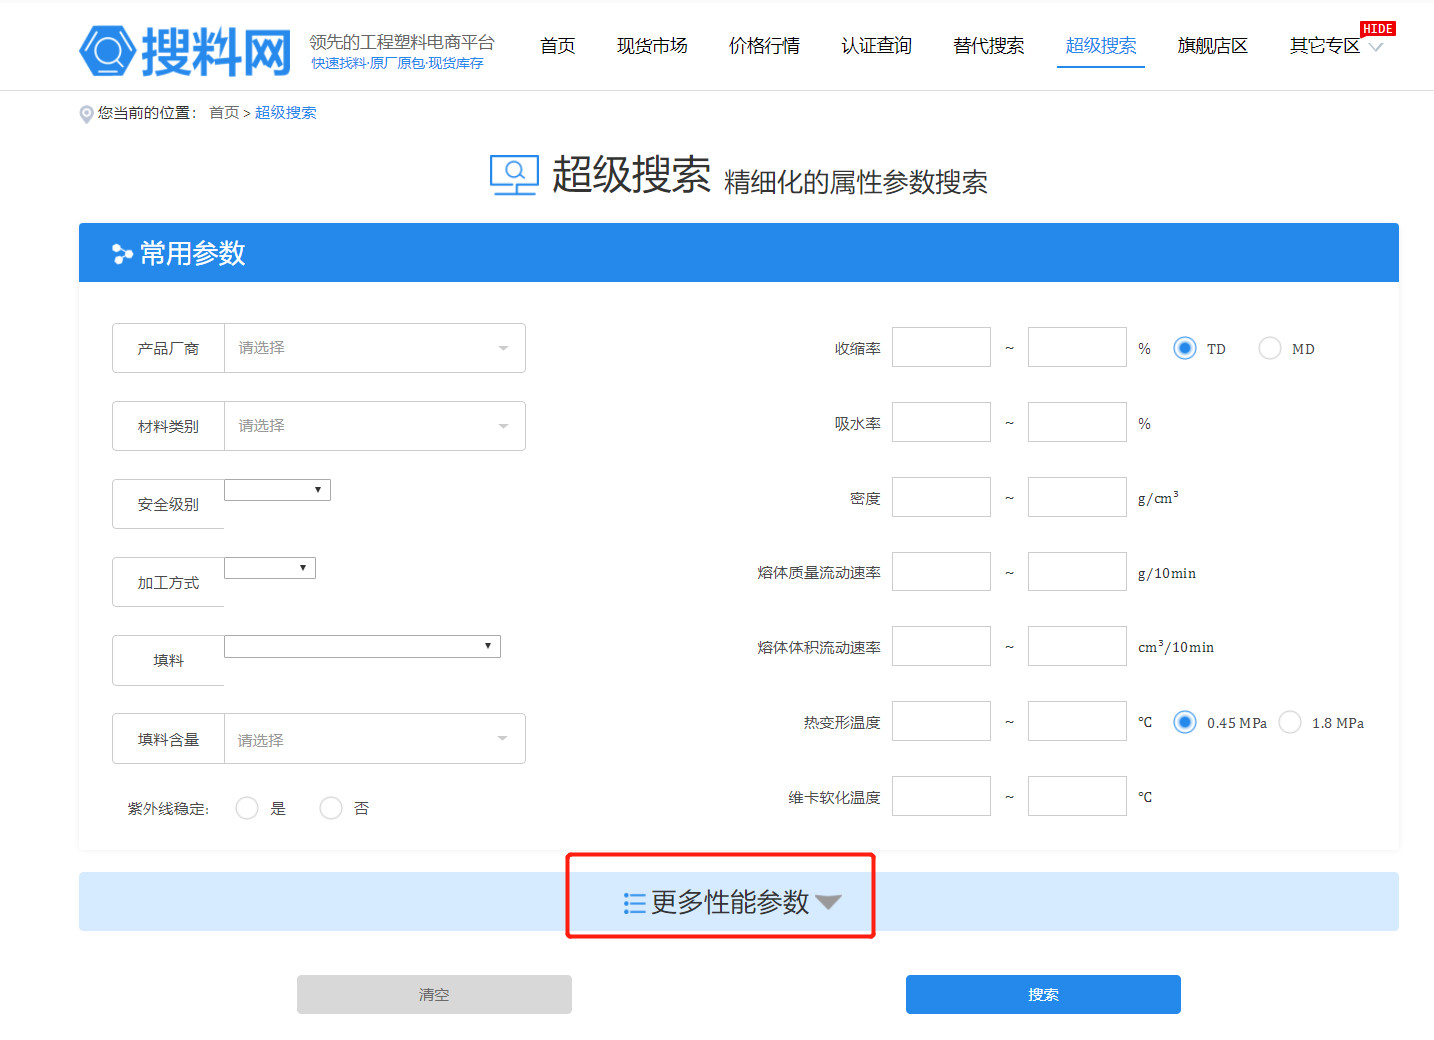
Task: Click the blue 搜索 button
Action: 1043,994
